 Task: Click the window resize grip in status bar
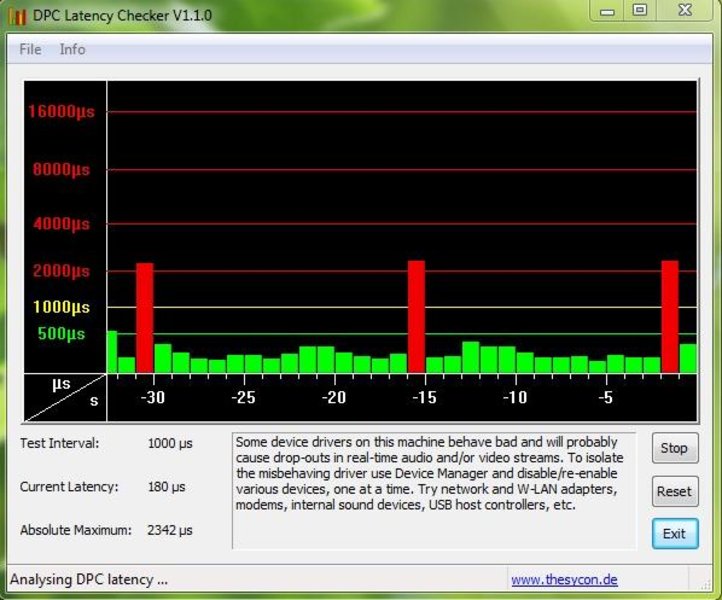[x=705, y=585]
